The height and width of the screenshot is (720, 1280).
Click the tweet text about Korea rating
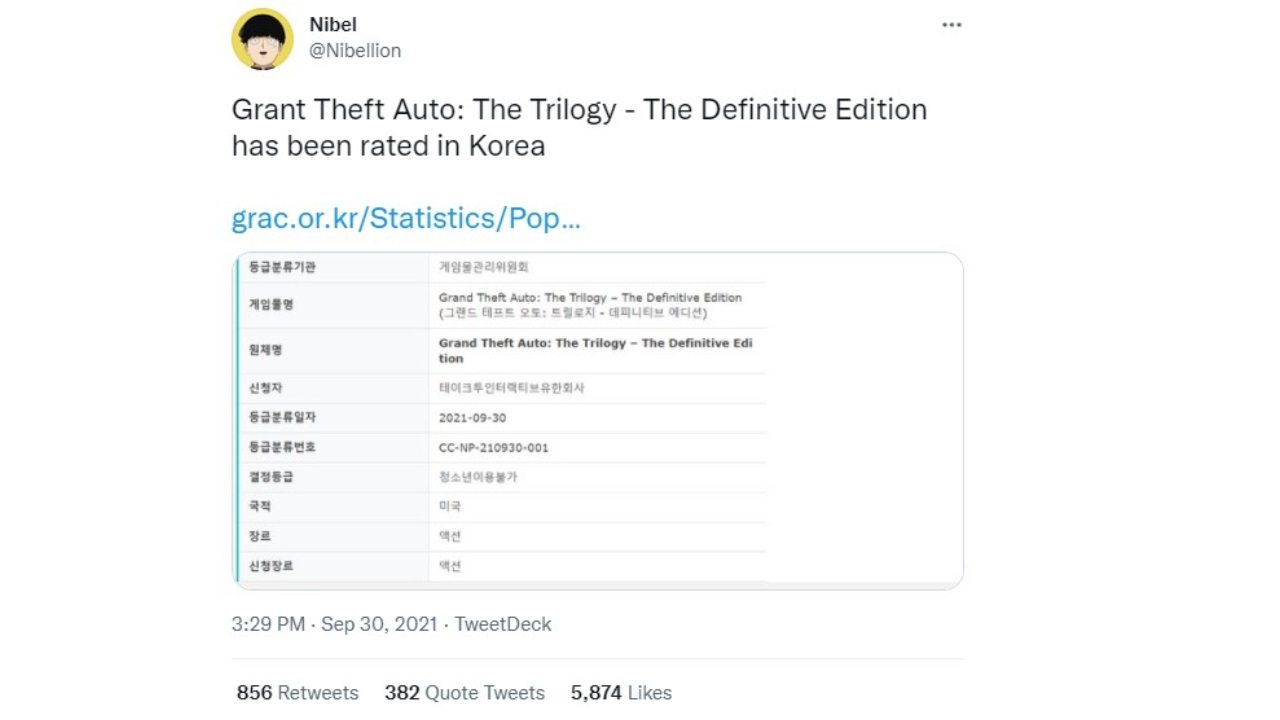click(579, 127)
